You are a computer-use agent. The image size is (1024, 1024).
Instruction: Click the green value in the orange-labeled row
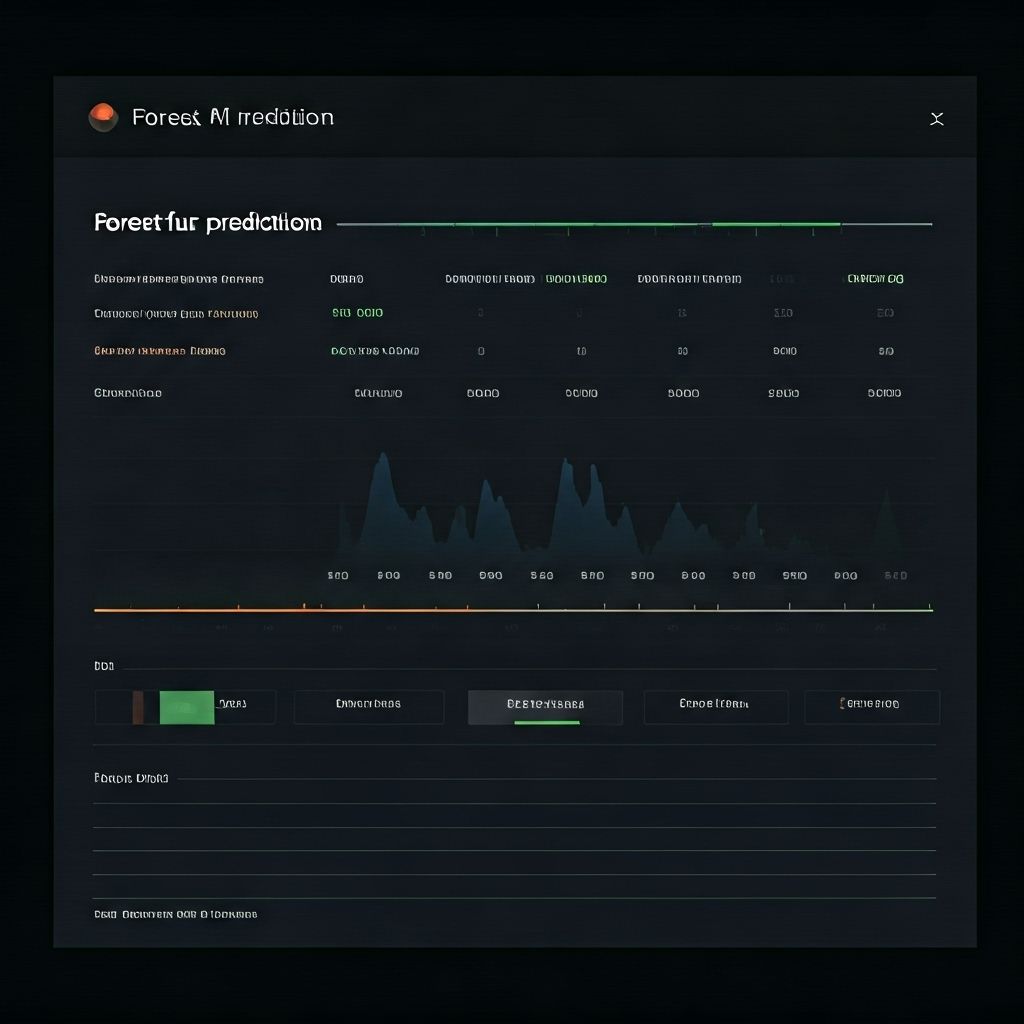click(374, 351)
